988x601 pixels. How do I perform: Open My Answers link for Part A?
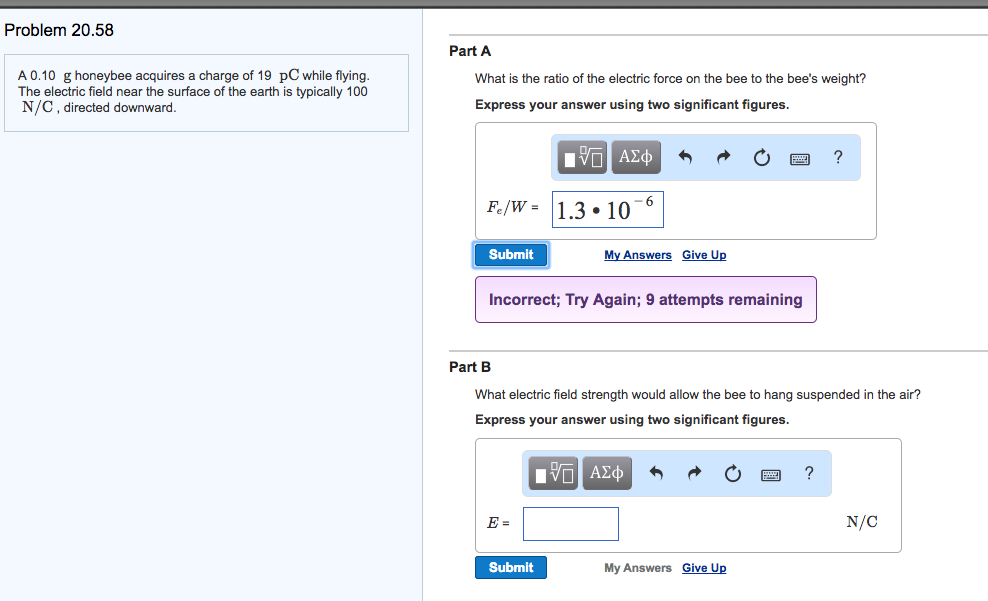click(x=638, y=255)
